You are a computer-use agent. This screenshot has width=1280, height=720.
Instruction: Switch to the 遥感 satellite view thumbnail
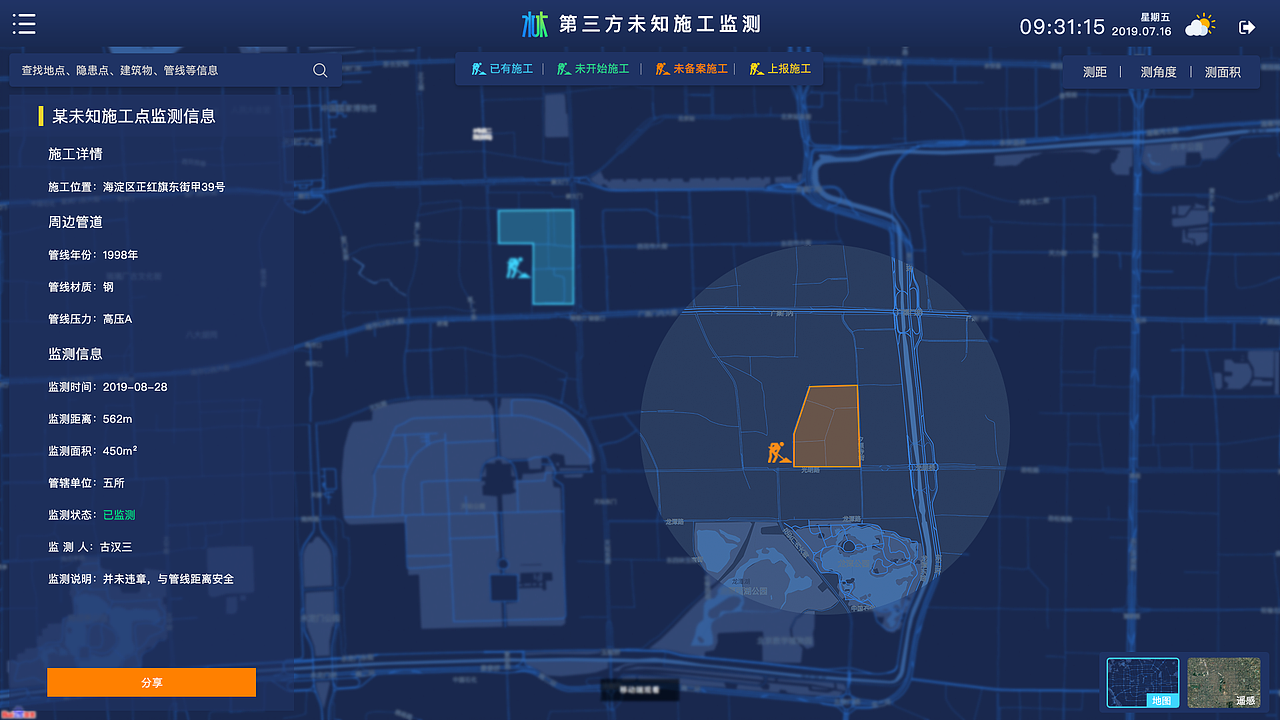(x=1223, y=683)
